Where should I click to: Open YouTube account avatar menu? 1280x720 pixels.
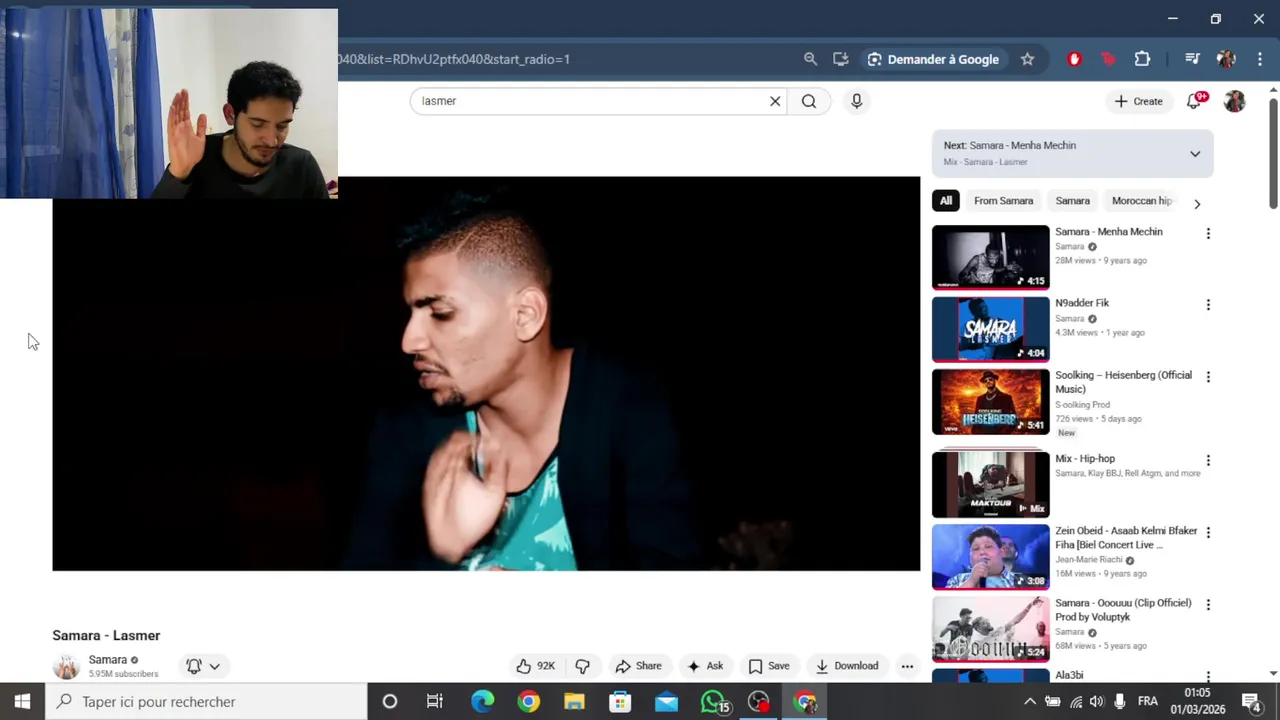(x=1235, y=101)
